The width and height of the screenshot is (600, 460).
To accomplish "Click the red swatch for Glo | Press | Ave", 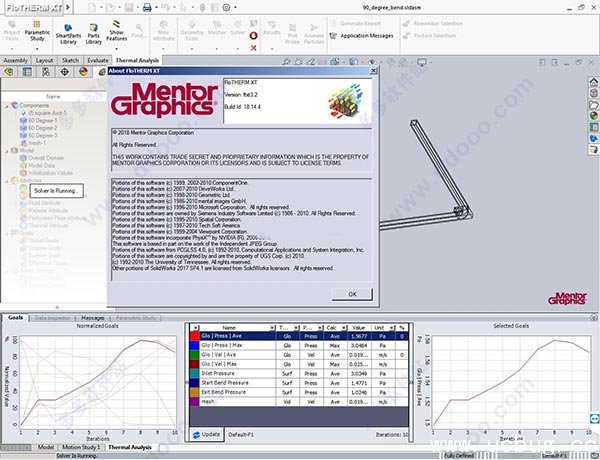I will [x=195, y=337].
